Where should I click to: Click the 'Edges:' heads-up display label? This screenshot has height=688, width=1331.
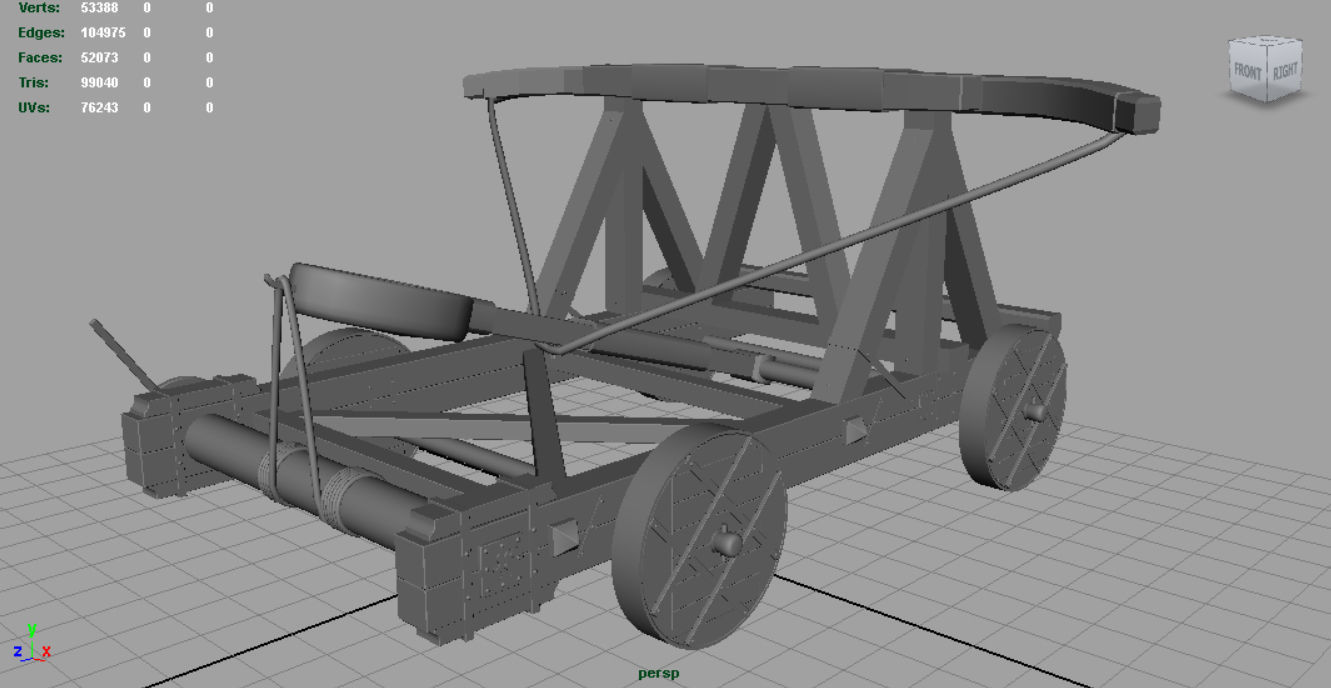[41, 33]
